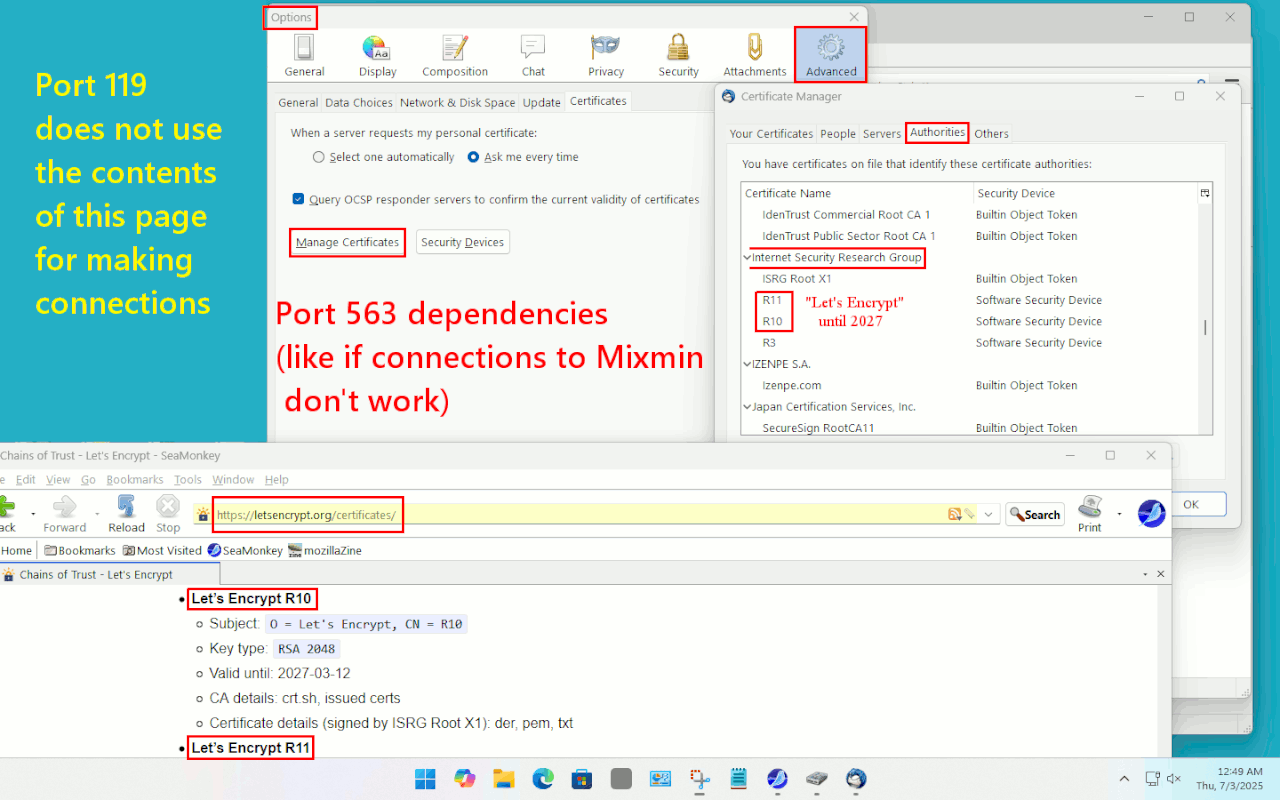1280x800 pixels.
Task: Uncheck Query OCSP responder servers checkbox
Action: coord(298,199)
